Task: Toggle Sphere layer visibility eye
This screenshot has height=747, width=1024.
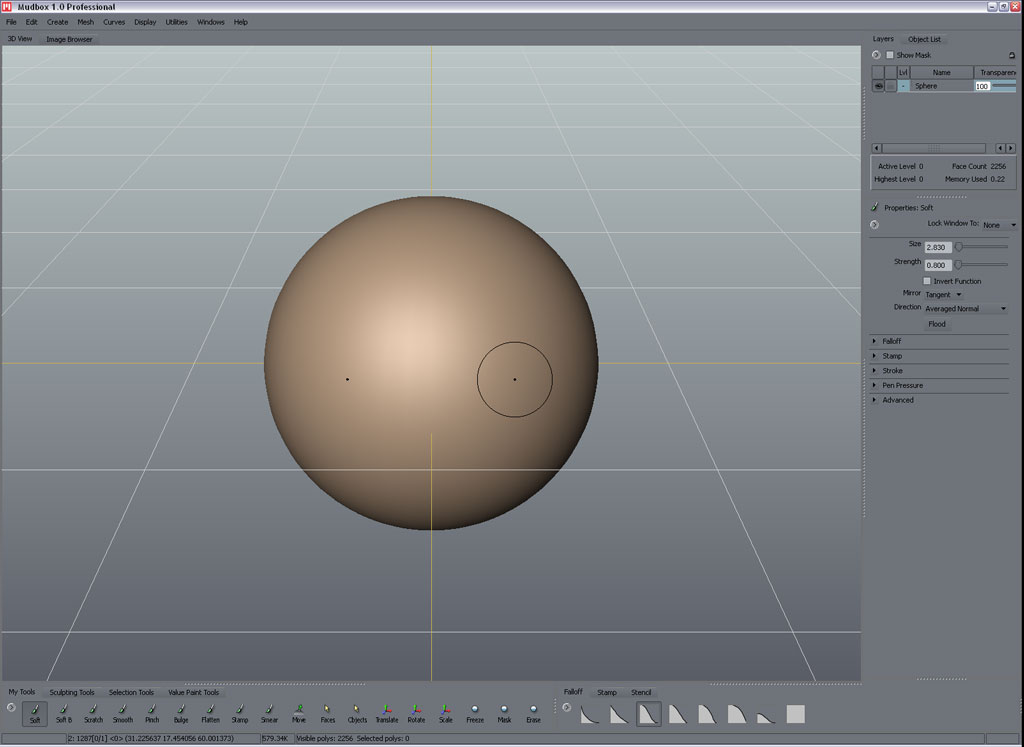Action: click(878, 86)
